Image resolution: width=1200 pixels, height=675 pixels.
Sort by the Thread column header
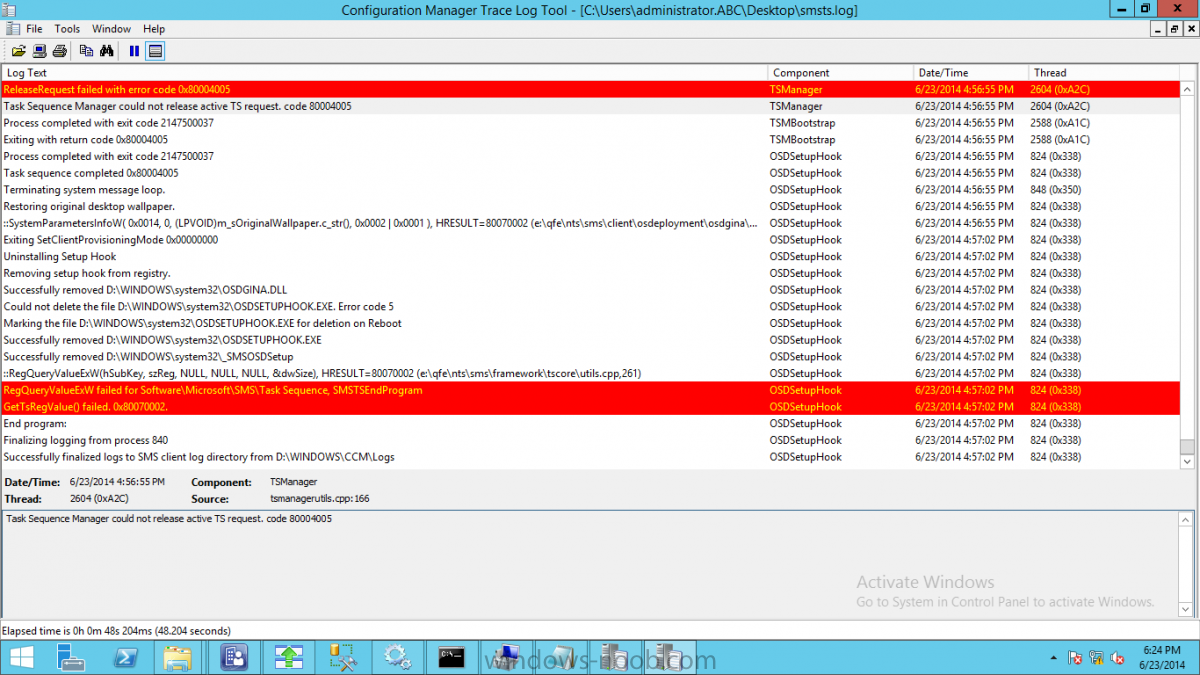point(1104,72)
